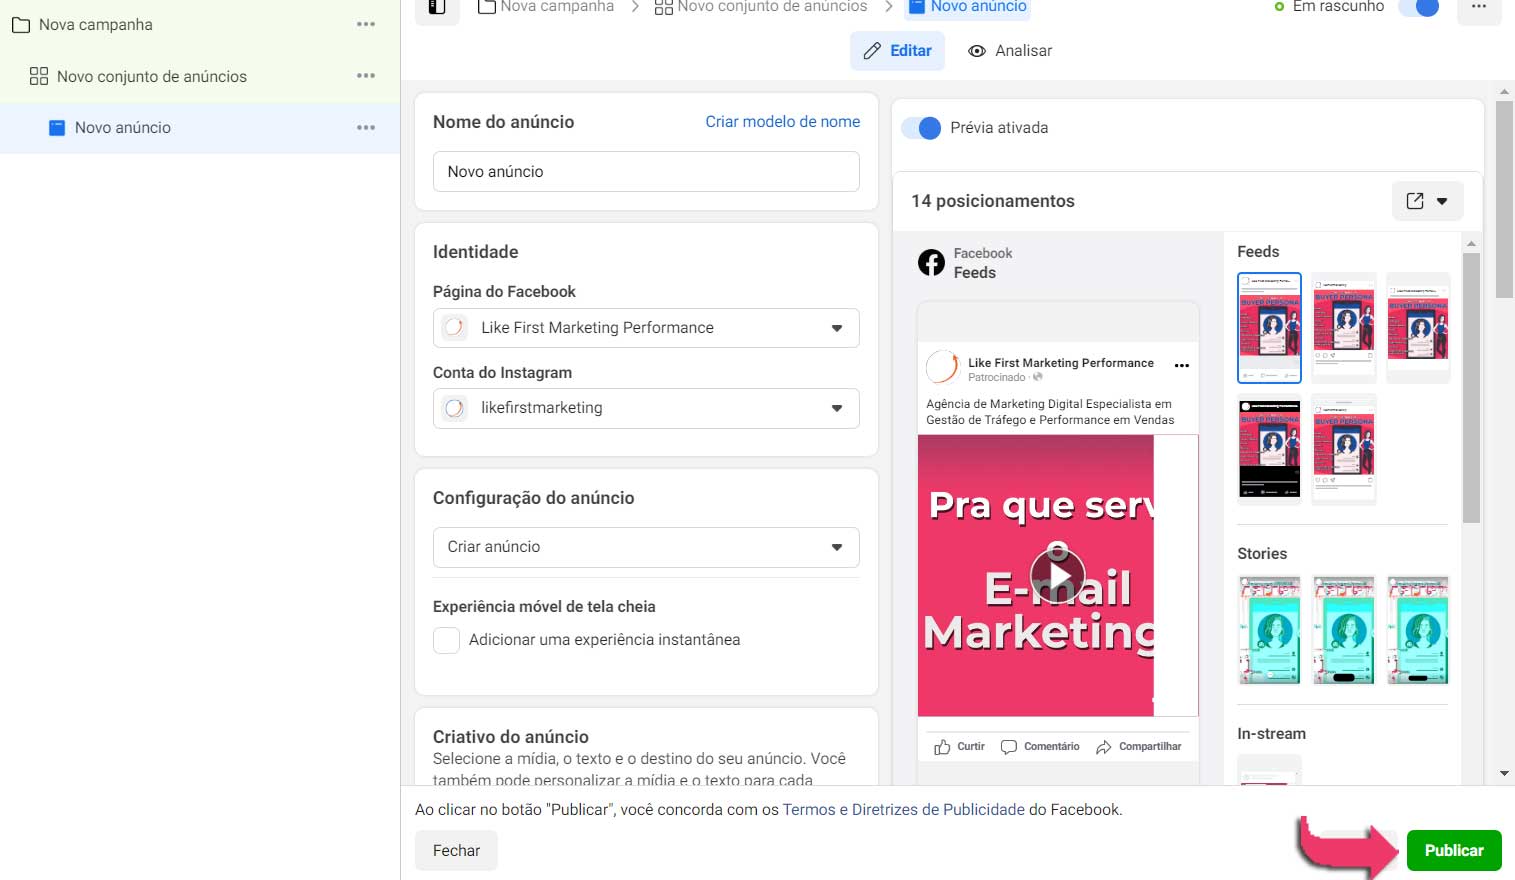The height and width of the screenshot is (880, 1515).
Task: Open the Página do Facebook dropdown
Action: 646,328
